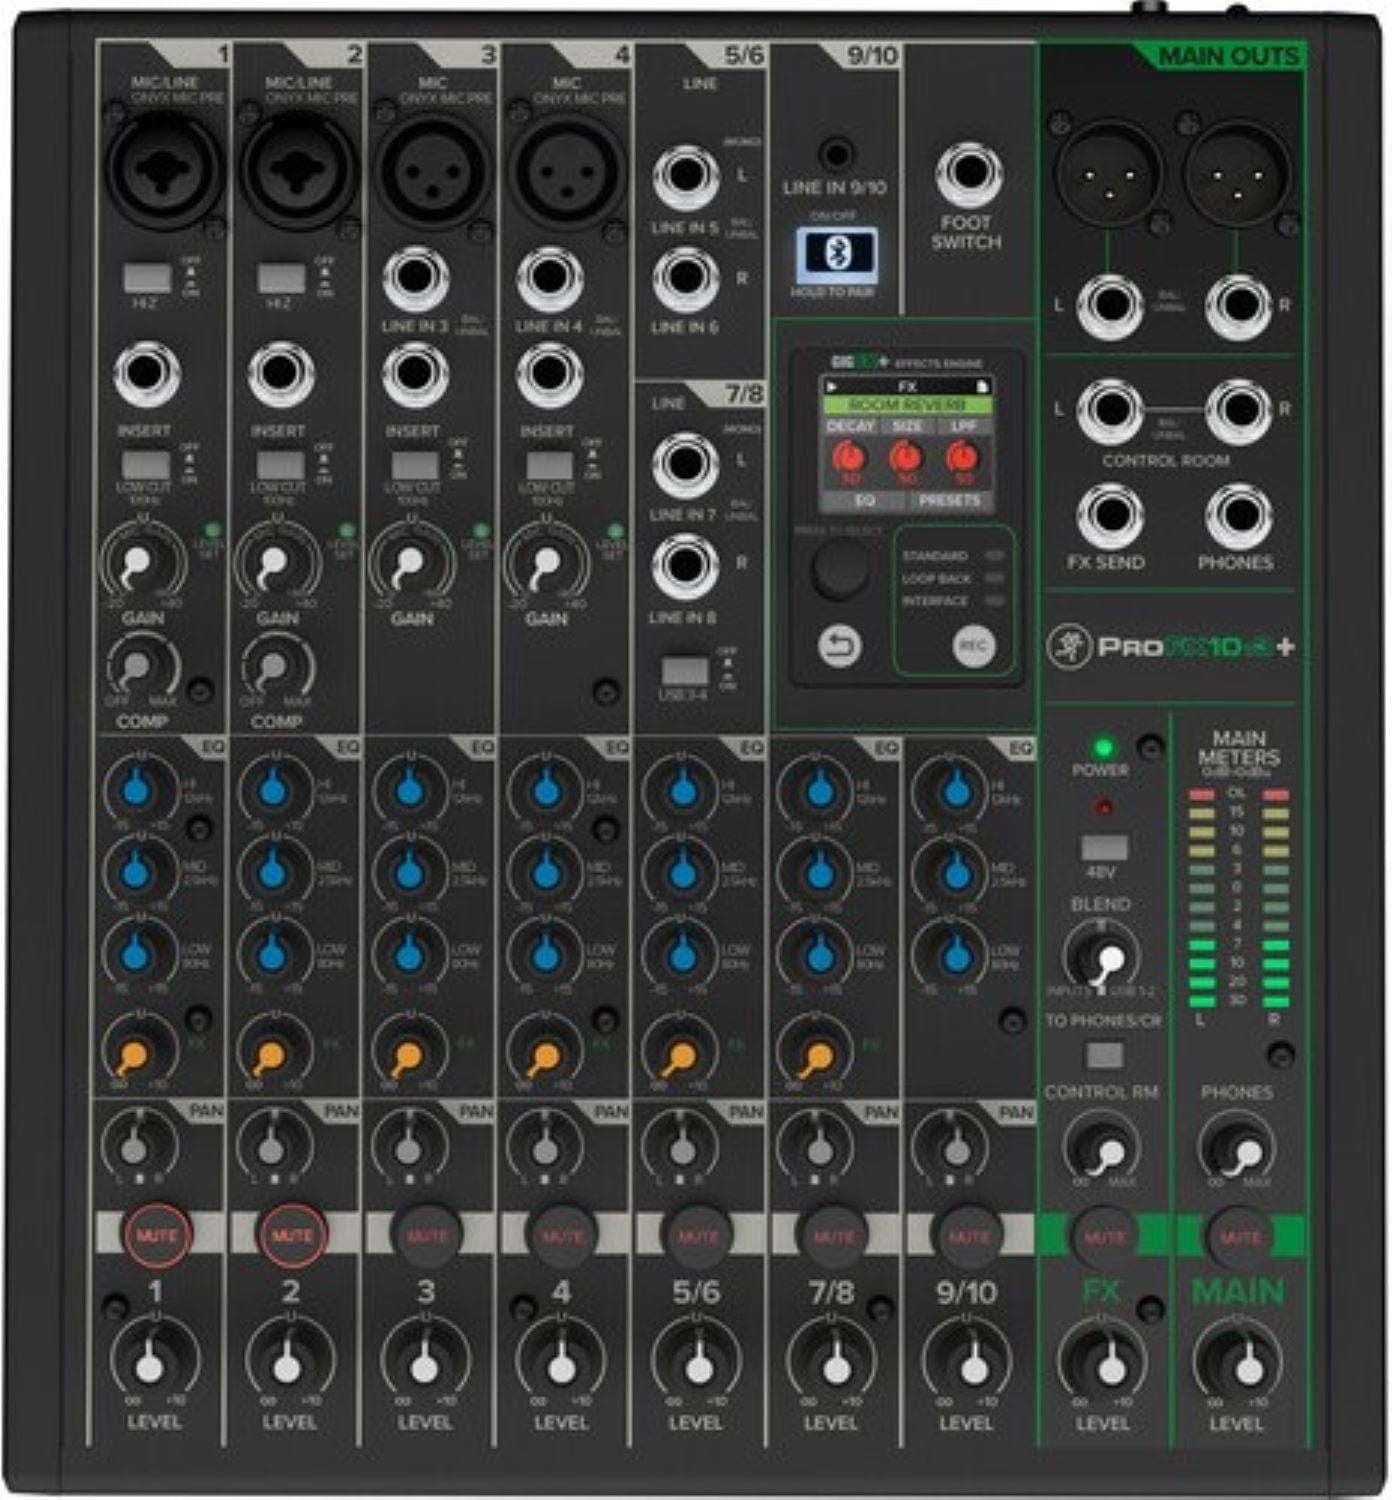Select the red LPF knob on screen
Viewport: 1392px width, 1500px height.
coord(962,457)
